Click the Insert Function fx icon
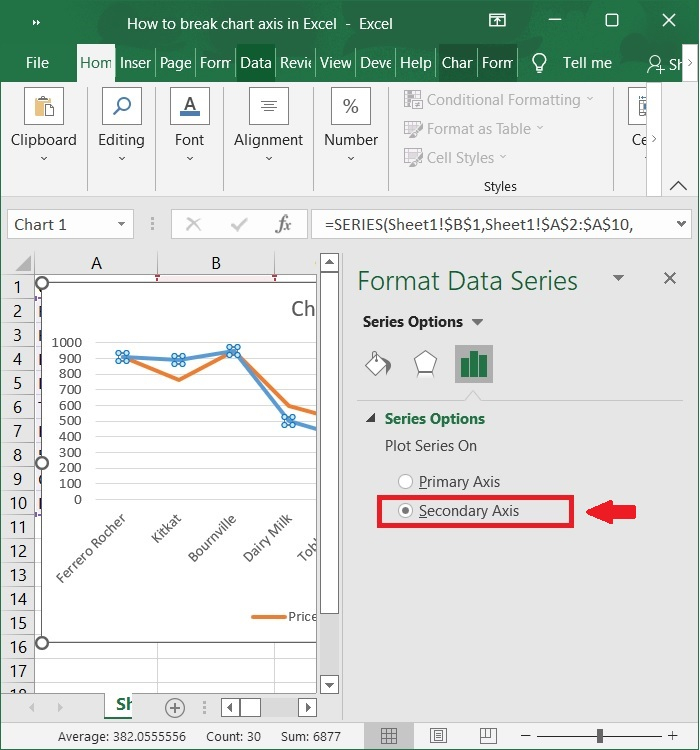Viewport: 700px width, 750px height. 283,224
